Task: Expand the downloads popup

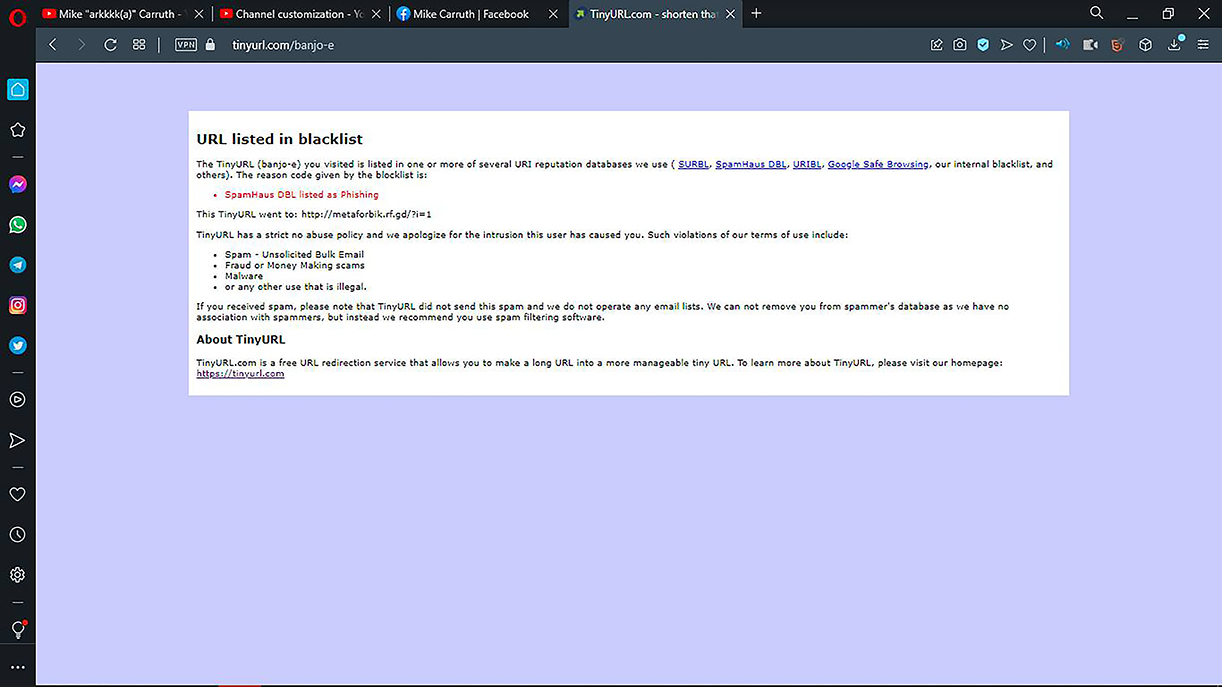Action: pyautogui.click(x=1174, y=45)
